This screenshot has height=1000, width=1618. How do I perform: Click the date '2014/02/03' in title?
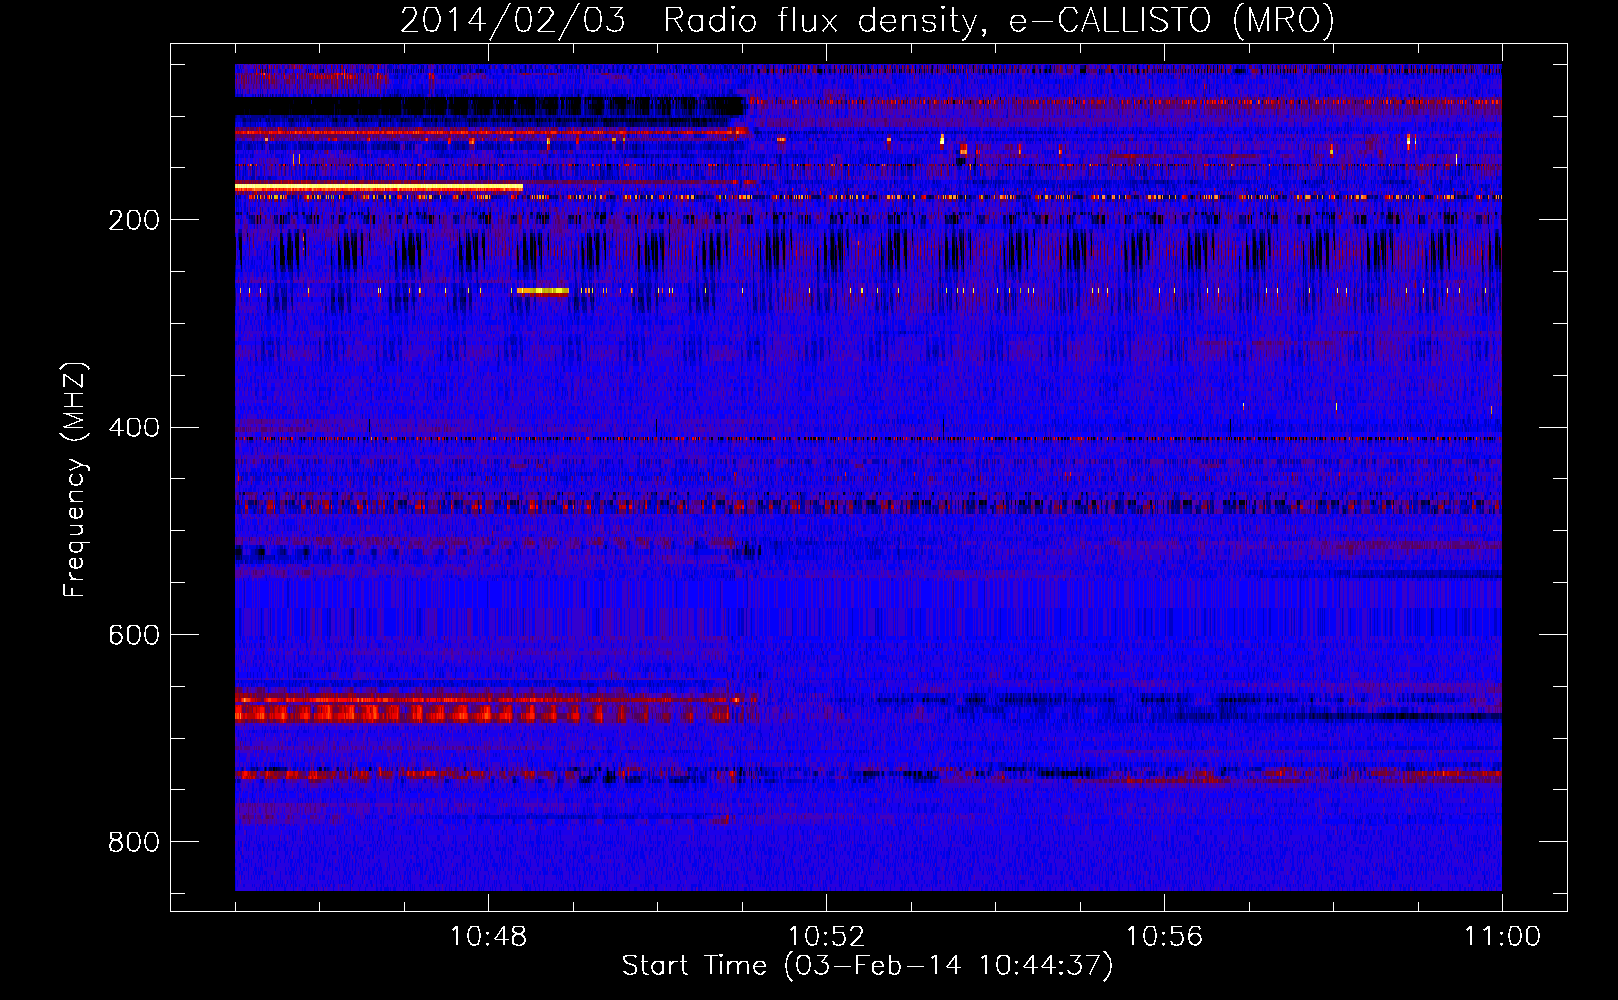513,20
